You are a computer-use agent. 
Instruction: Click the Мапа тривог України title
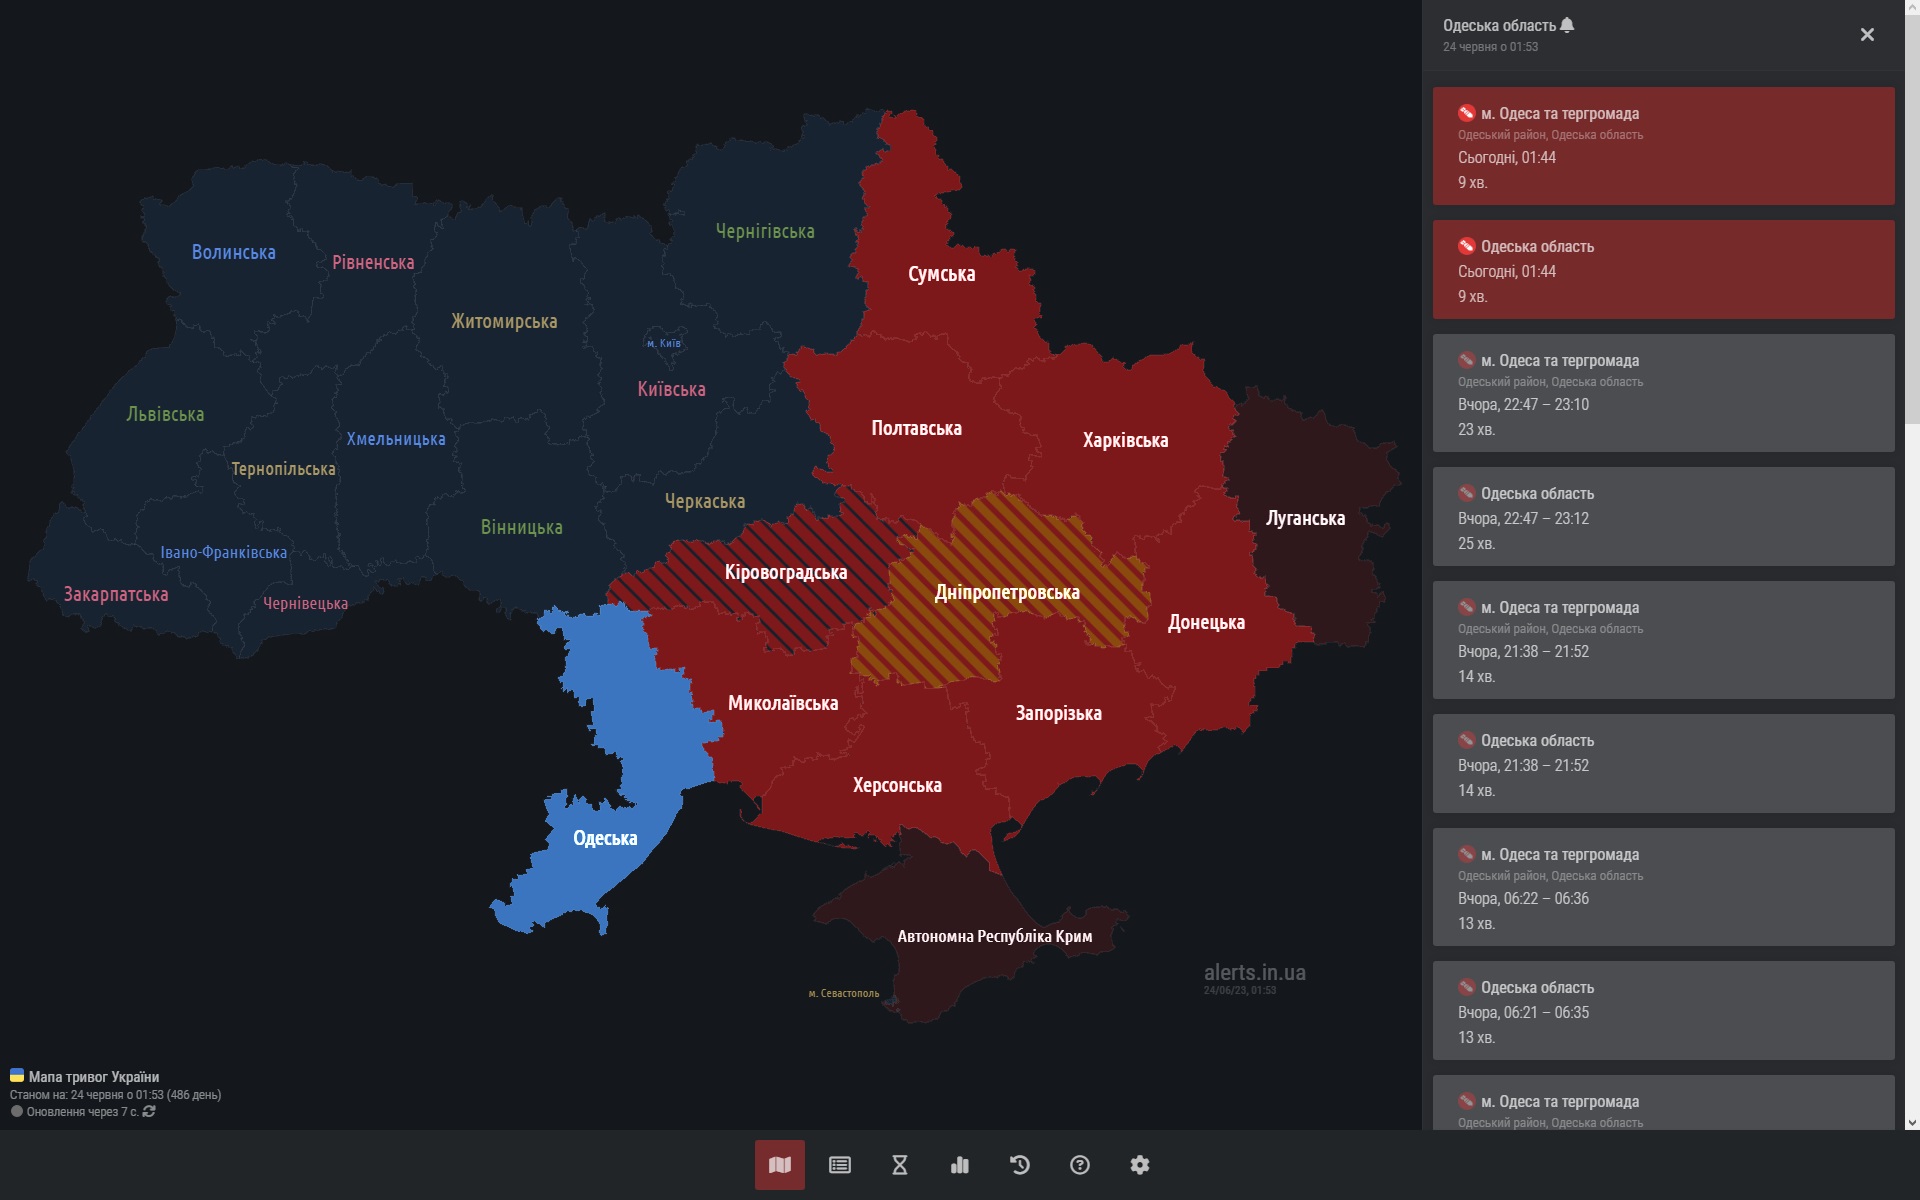tap(93, 1077)
